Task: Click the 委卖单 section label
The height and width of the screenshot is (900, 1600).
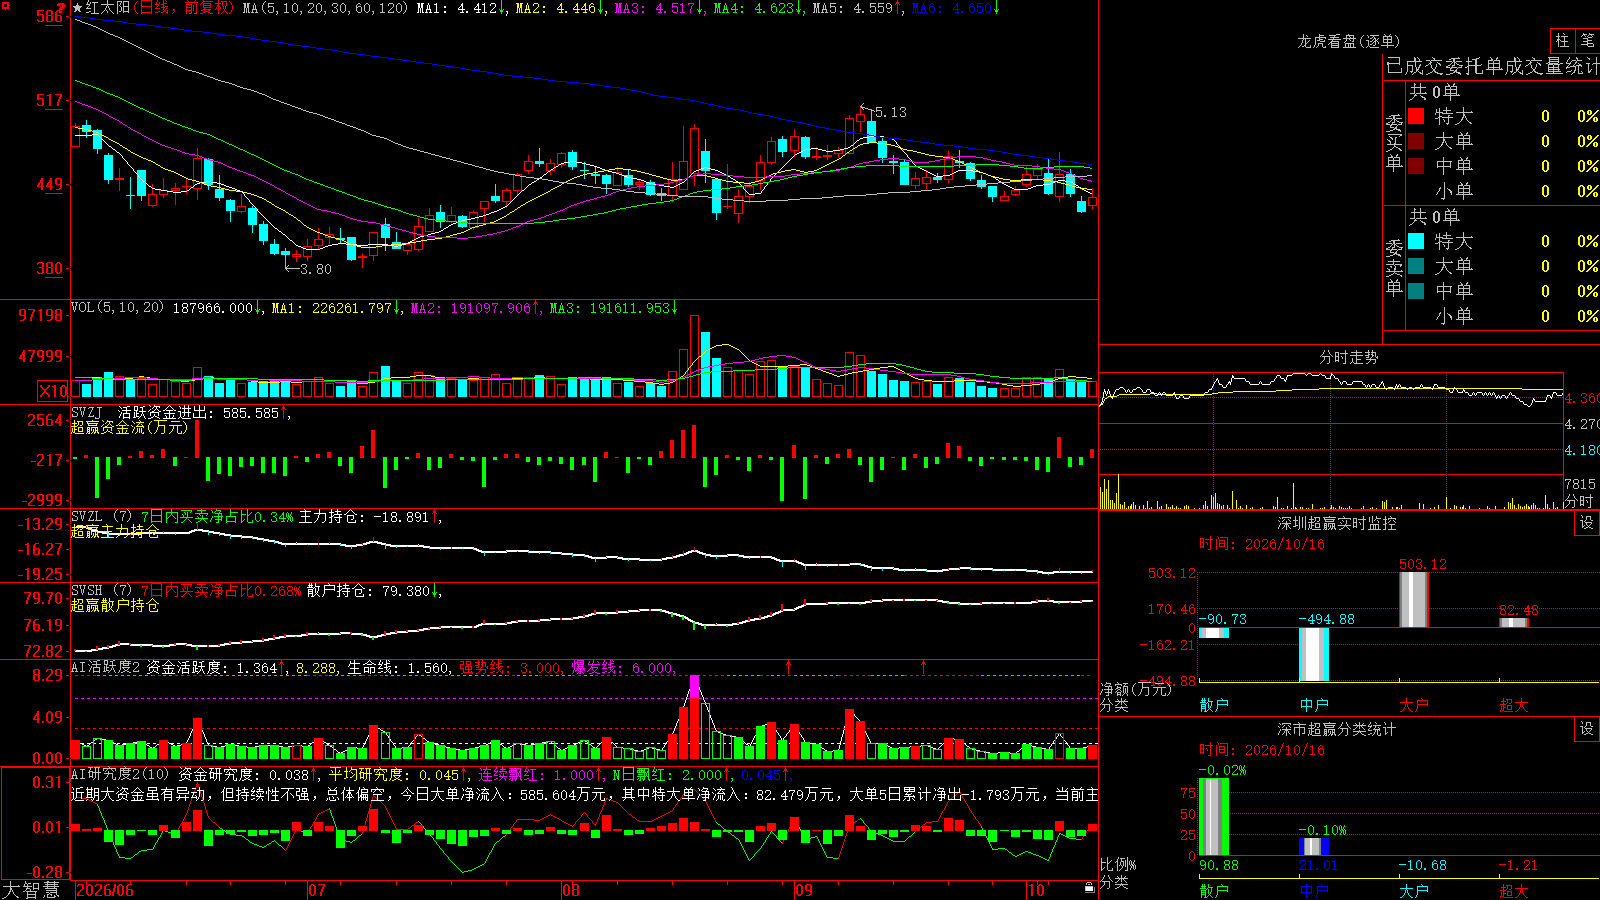Action: (x=1394, y=267)
